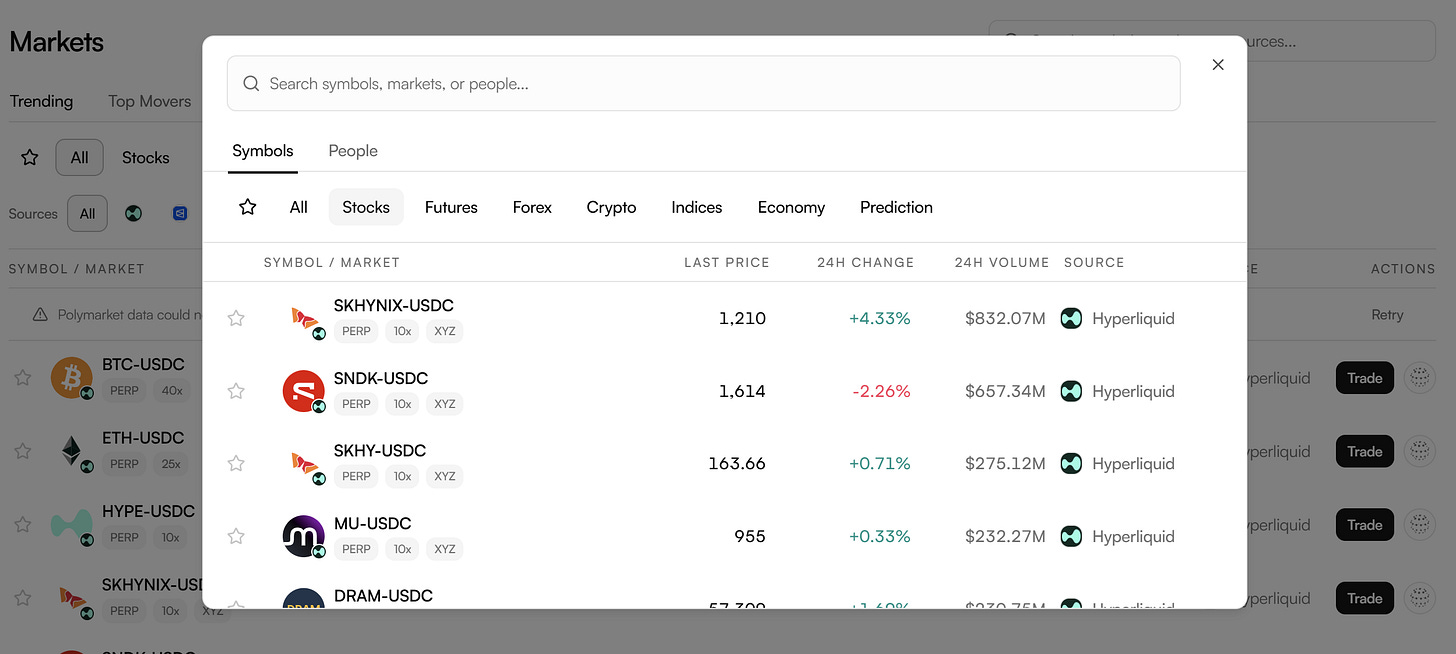
Task: Click the SNDK-USDC symbol name
Action: point(381,378)
